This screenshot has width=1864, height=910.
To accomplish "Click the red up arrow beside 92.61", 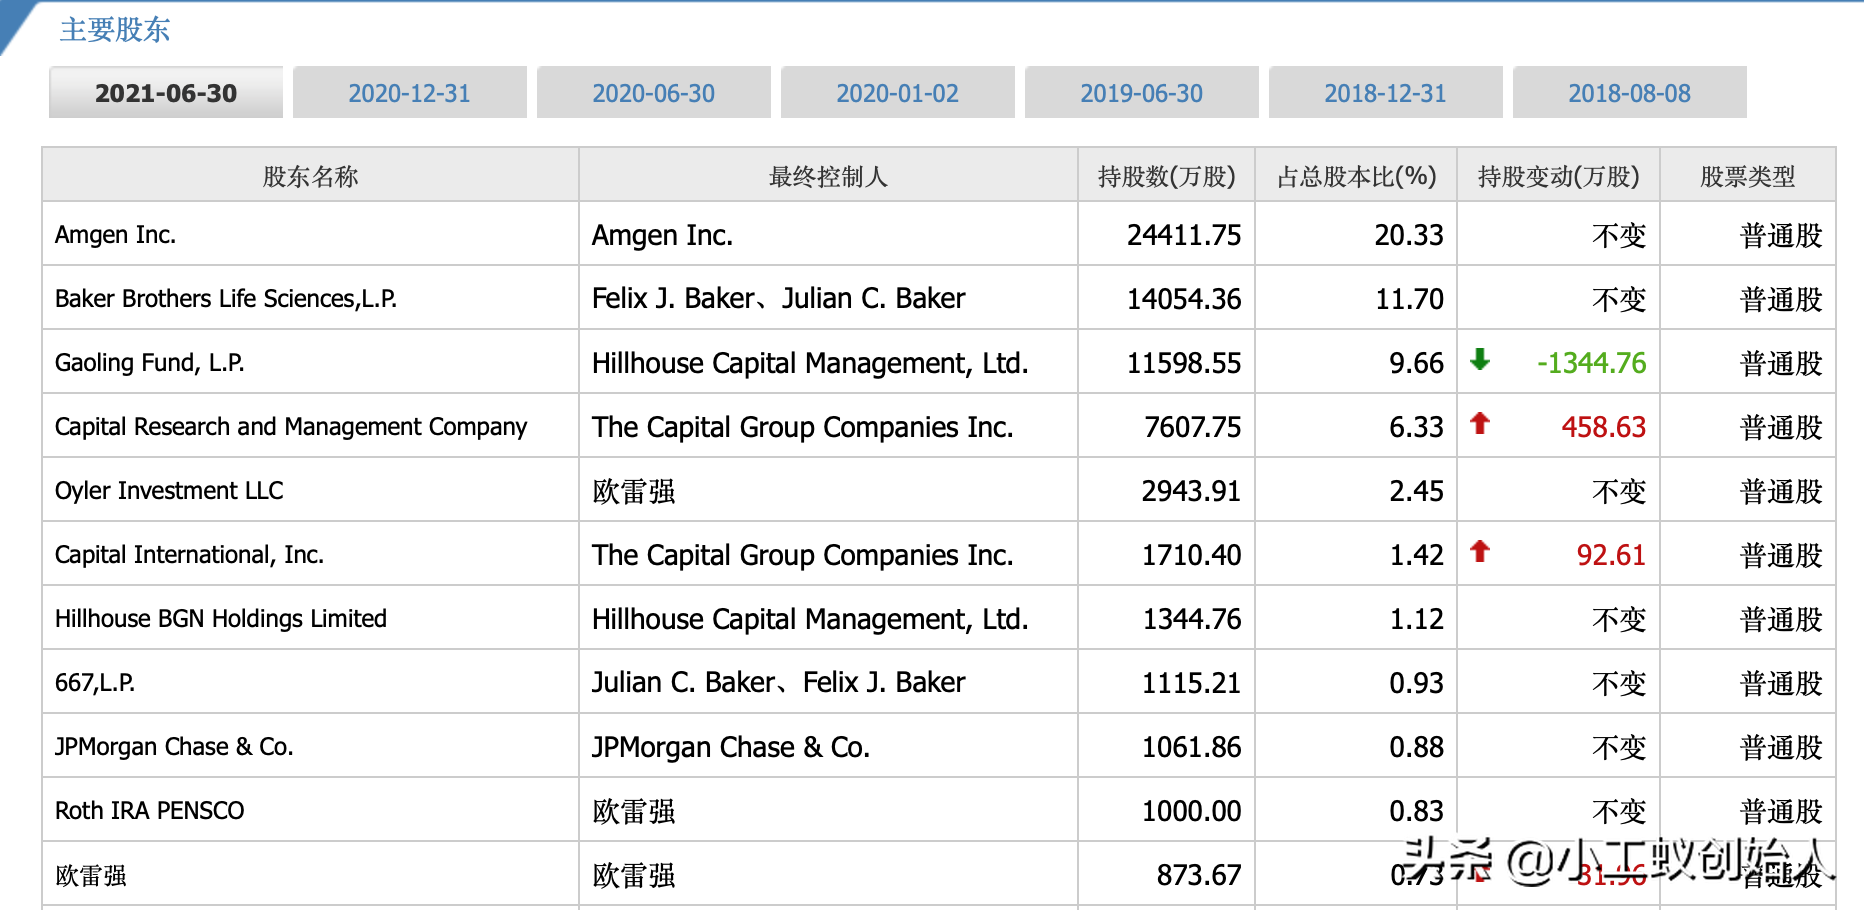I will (x=1480, y=551).
